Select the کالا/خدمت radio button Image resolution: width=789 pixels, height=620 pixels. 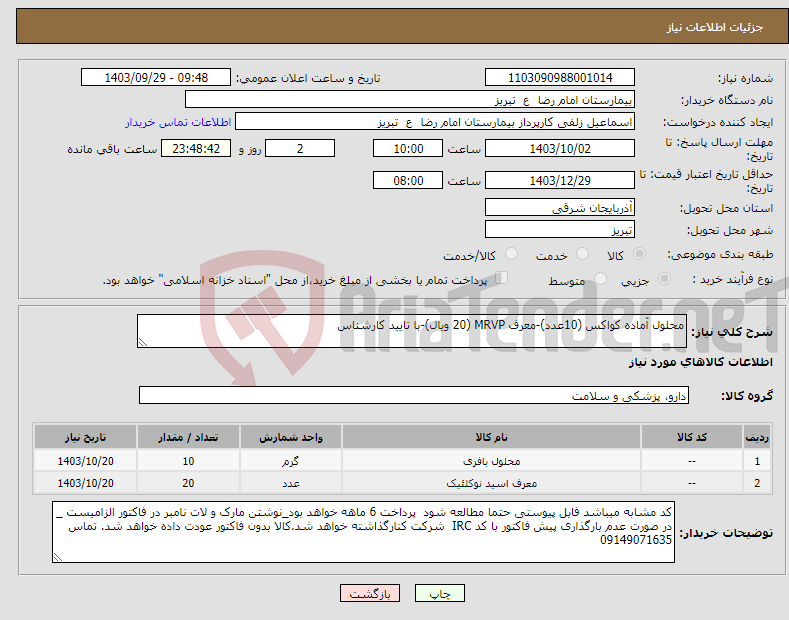pyautogui.click(x=511, y=254)
